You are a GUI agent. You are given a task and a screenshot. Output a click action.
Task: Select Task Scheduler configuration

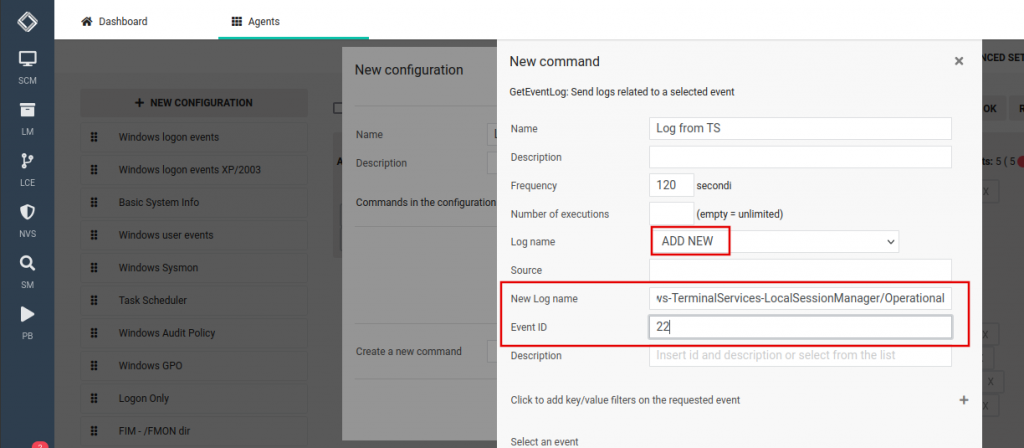point(194,300)
